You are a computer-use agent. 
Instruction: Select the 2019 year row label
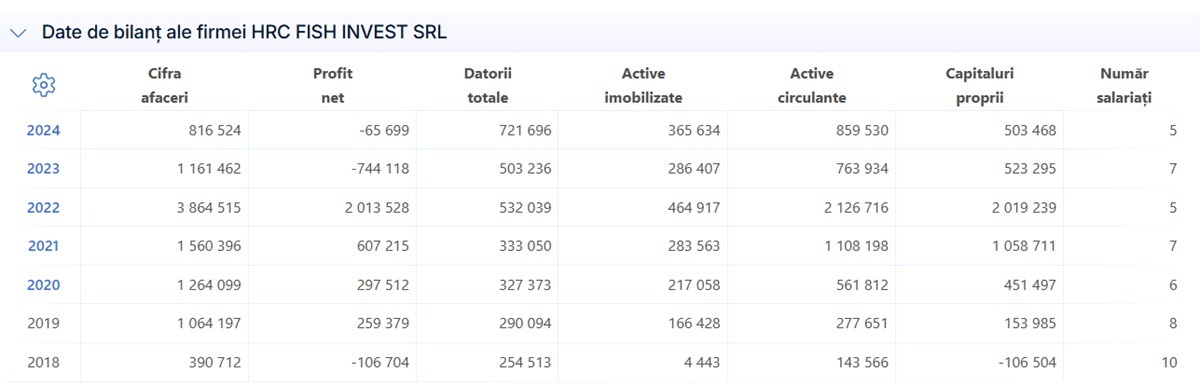(43, 324)
